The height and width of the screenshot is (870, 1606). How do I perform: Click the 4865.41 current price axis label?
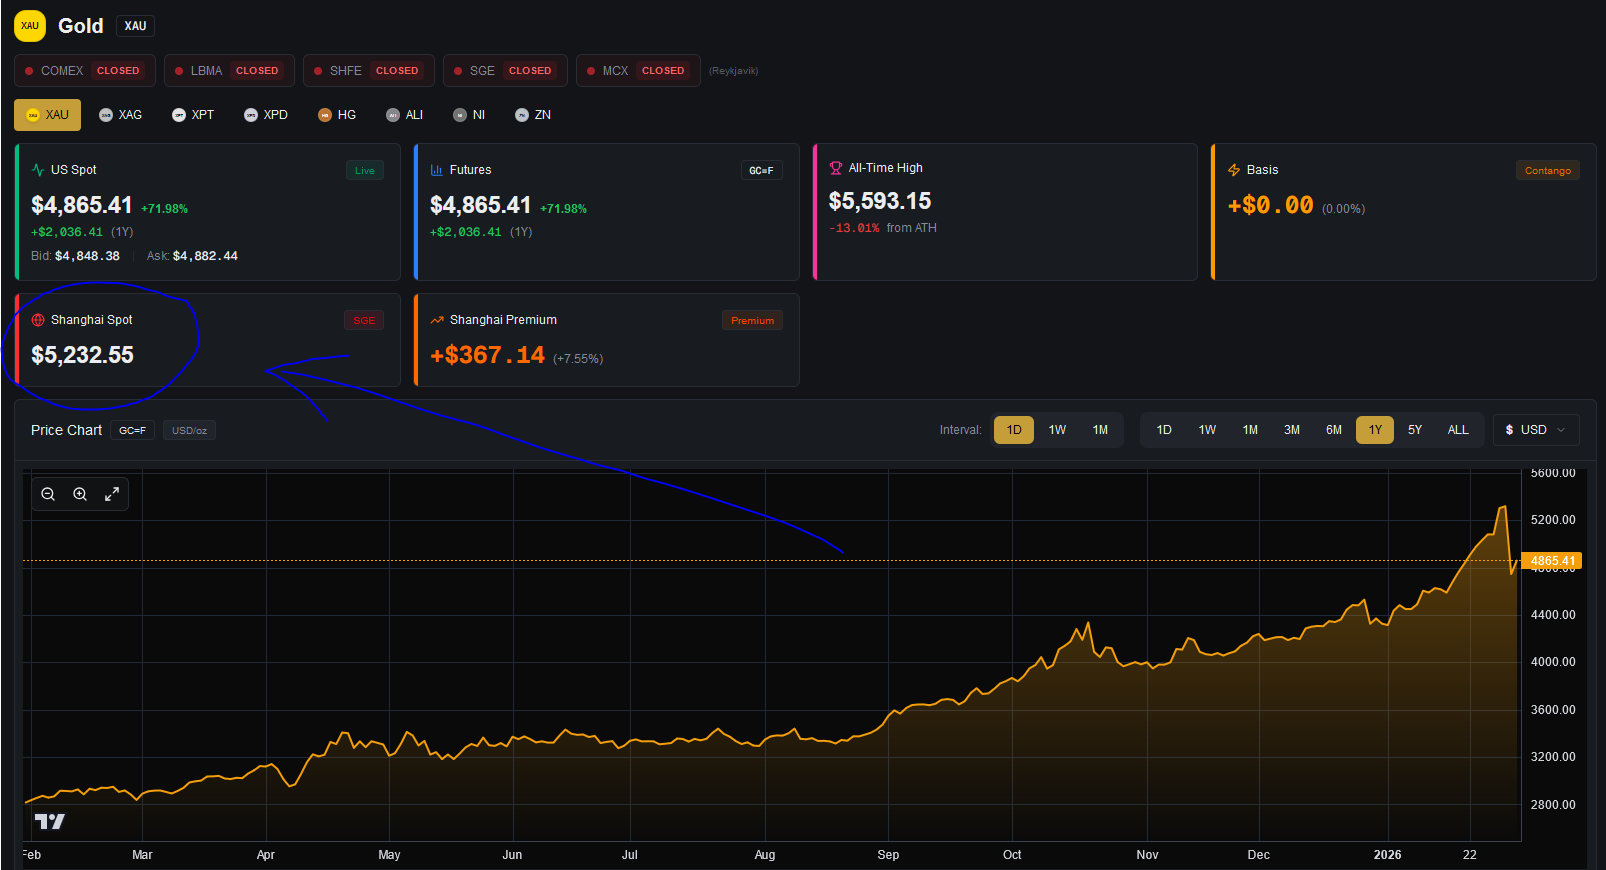pos(1551,561)
